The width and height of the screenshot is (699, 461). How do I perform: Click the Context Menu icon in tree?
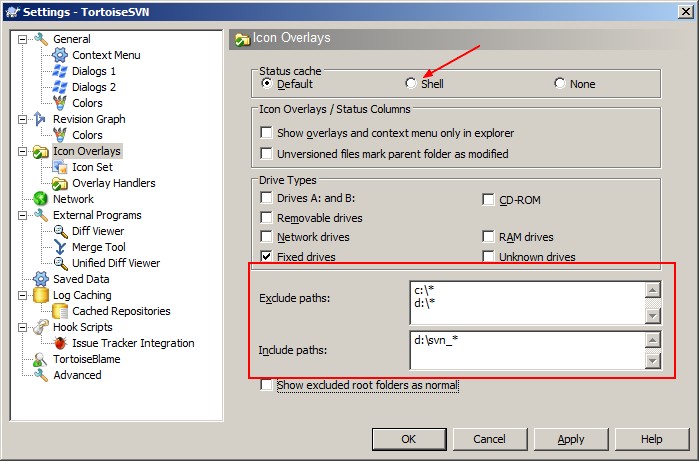pos(60,55)
